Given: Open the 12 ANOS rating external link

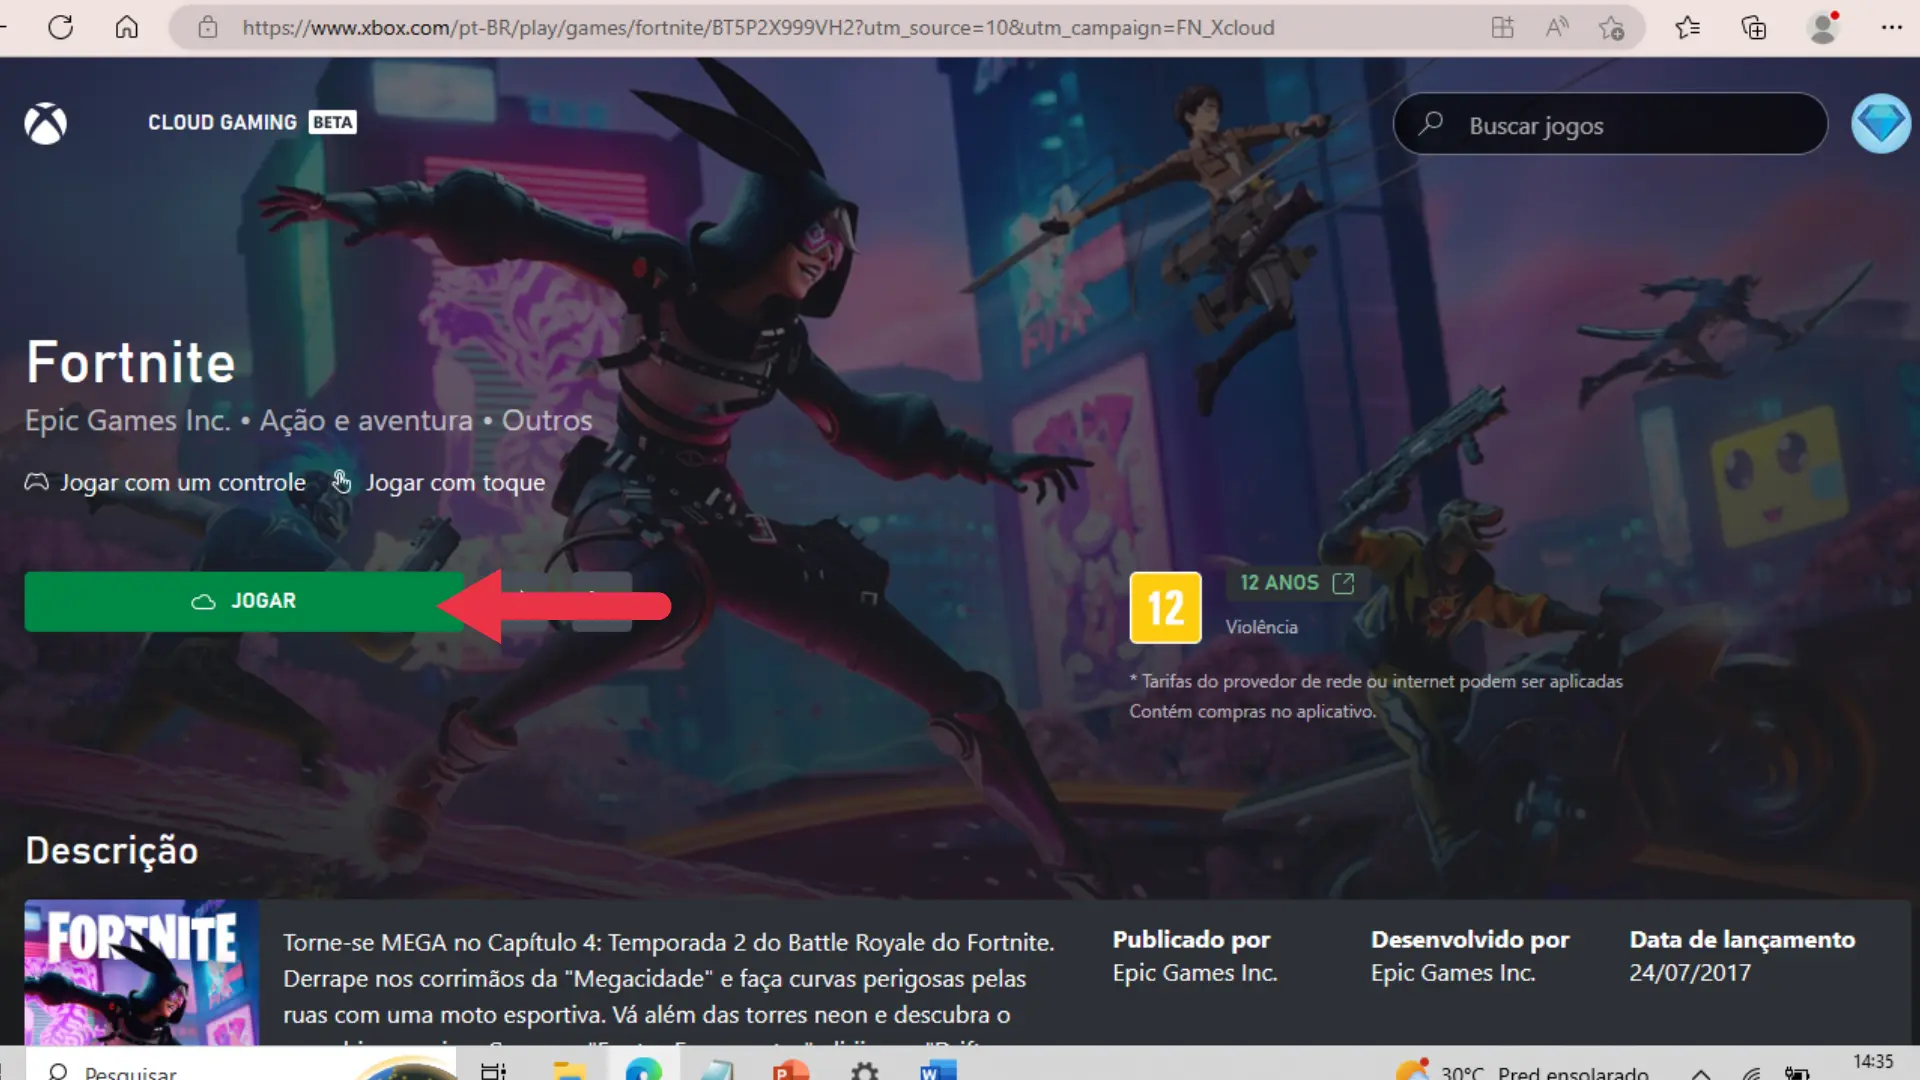Looking at the screenshot, I should (1297, 583).
